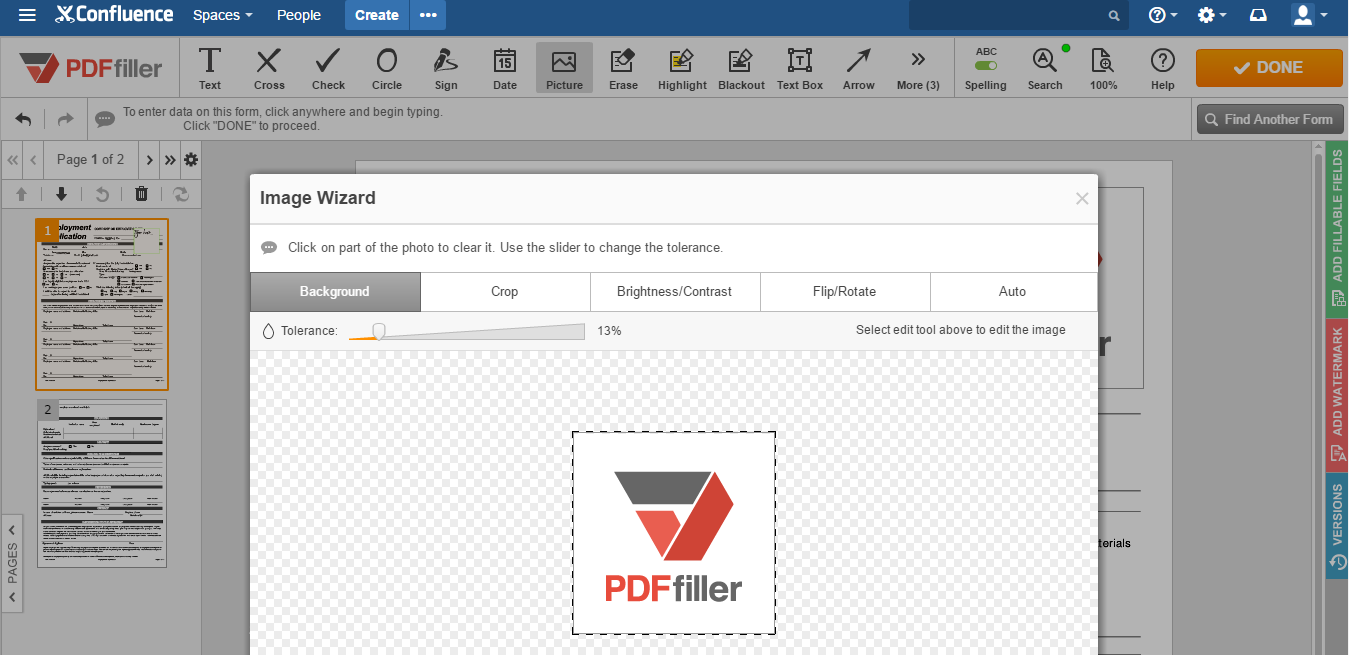Open the Search tool
1349x655 pixels.
tap(1045, 68)
